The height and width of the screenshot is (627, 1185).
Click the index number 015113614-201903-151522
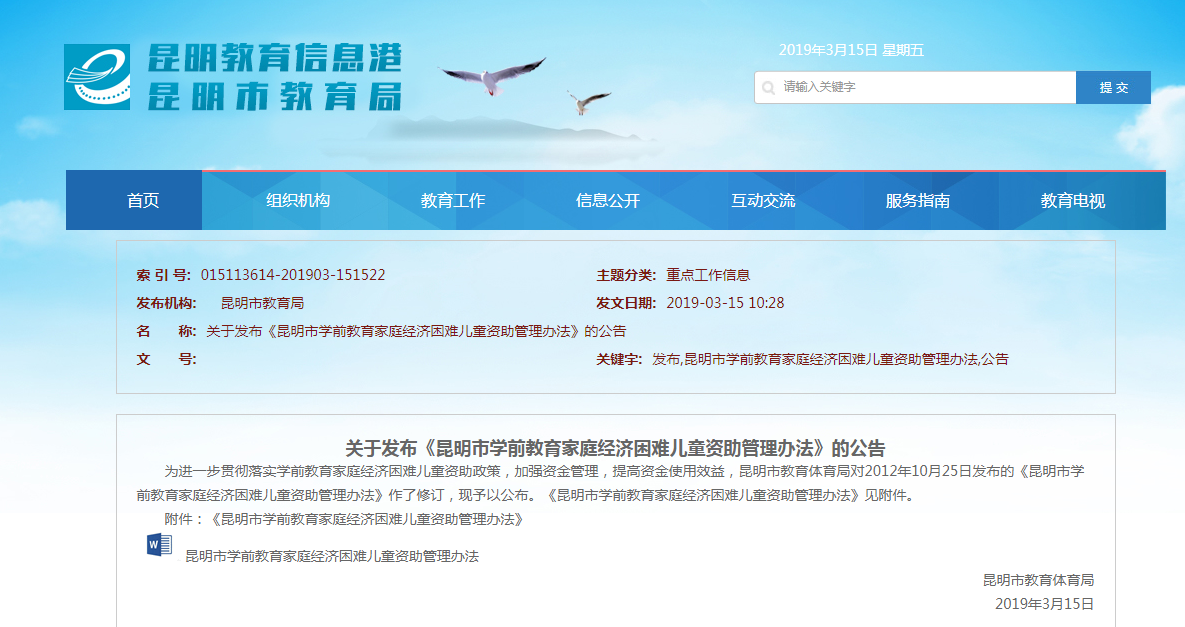click(x=293, y=275)
